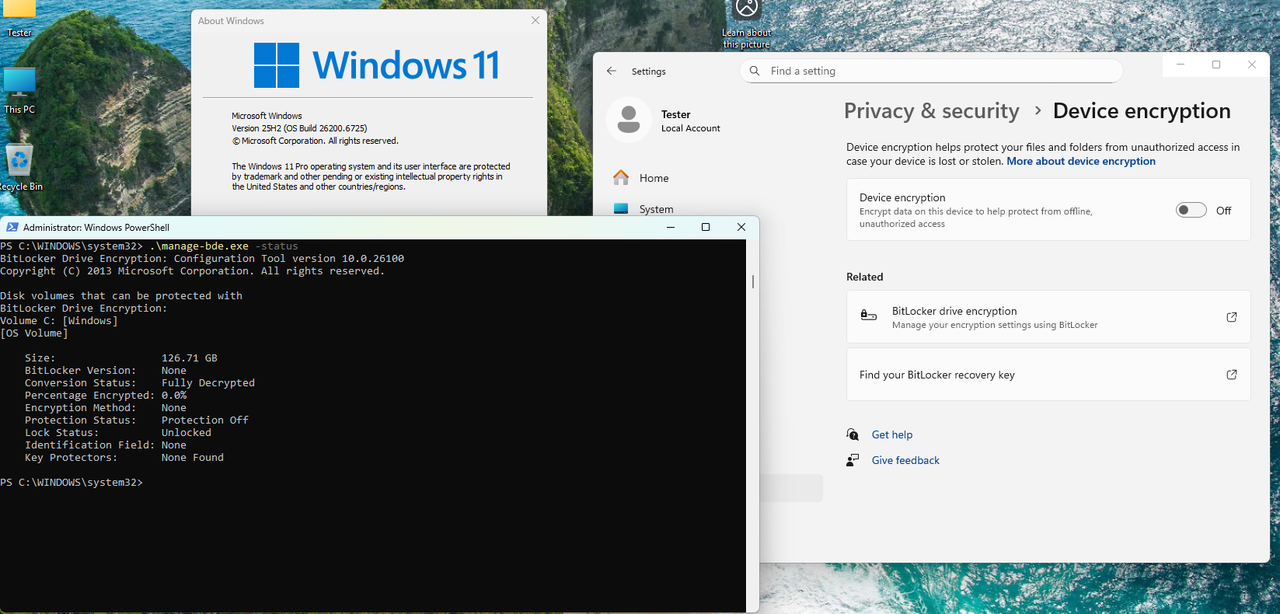Image resolution: width=1280 pixels, height=614 pixels.
Task: Close the Administrator PowerShell window
Action: point(741,227)
